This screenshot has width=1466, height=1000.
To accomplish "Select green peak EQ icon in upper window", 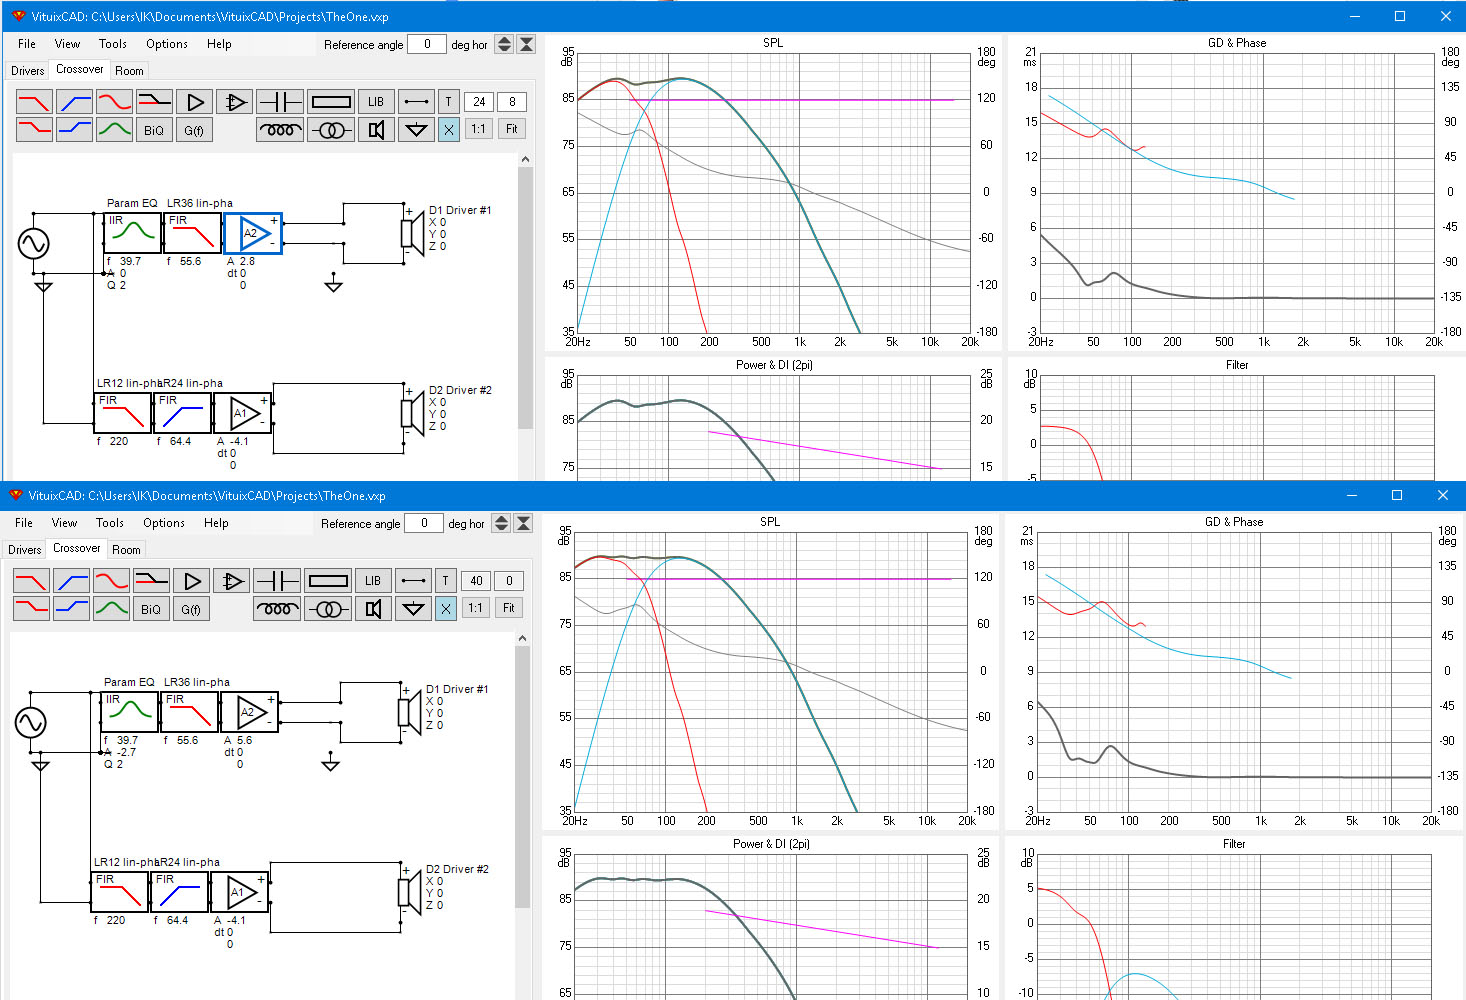I will [x=115, y=129].
